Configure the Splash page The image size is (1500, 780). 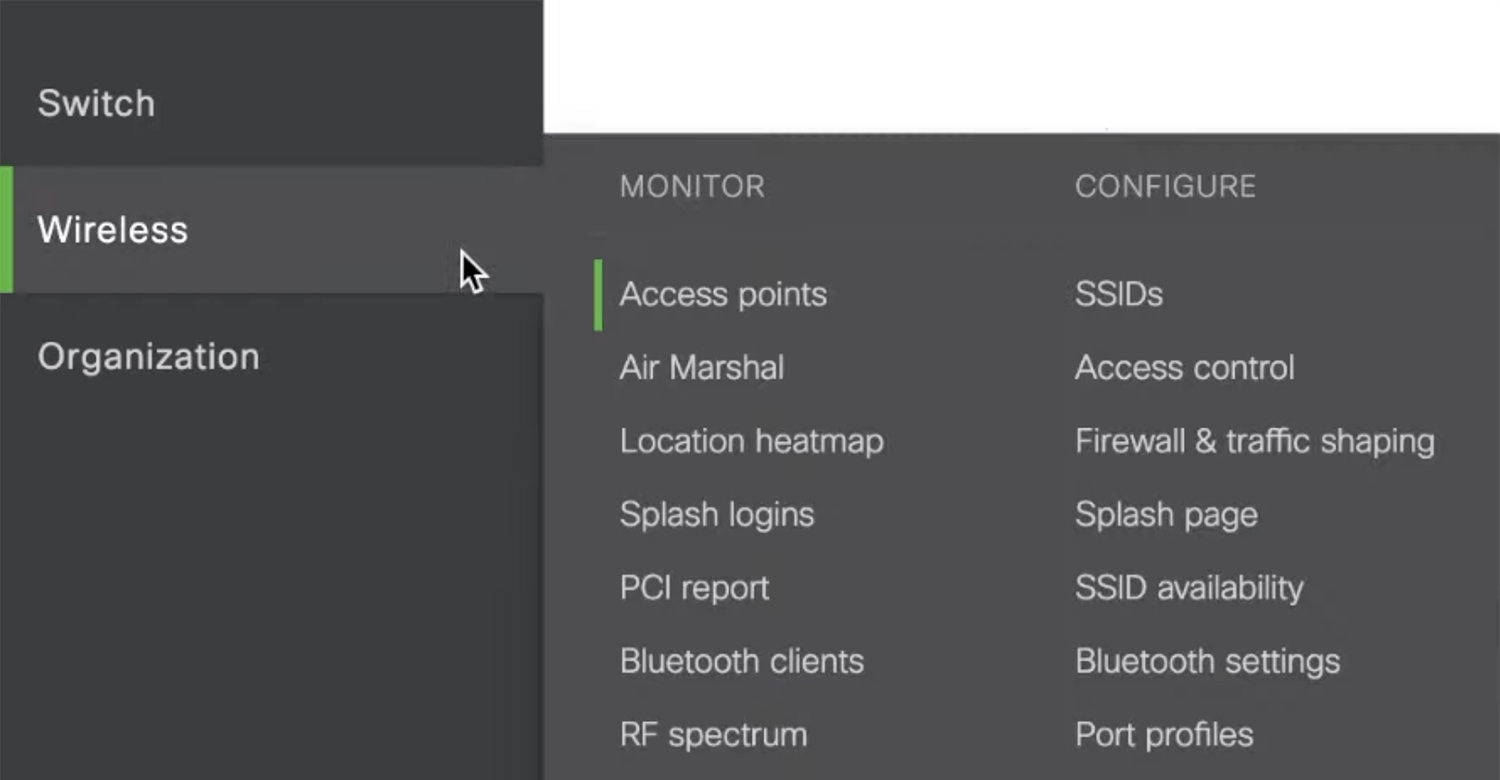[1166, 514]
